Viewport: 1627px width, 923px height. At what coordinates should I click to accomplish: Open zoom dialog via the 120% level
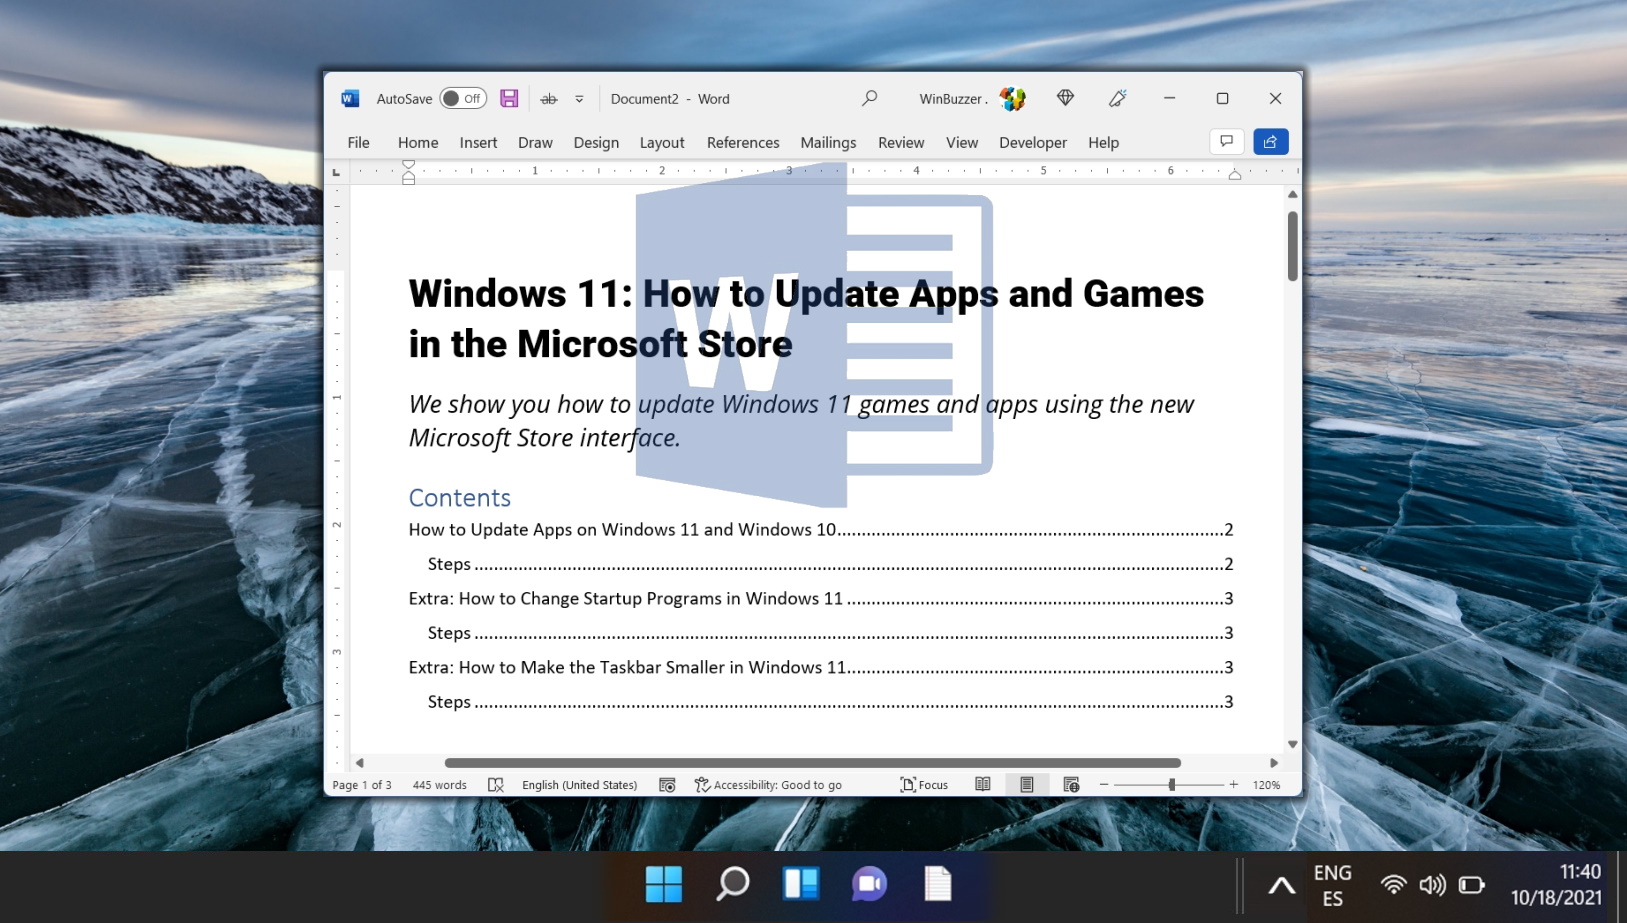click(1267, 785)
